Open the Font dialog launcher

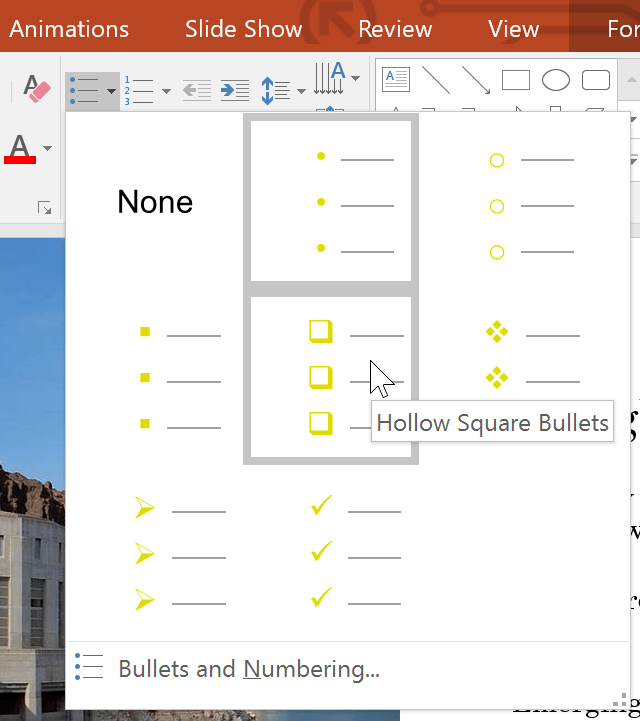click(45, 208)
